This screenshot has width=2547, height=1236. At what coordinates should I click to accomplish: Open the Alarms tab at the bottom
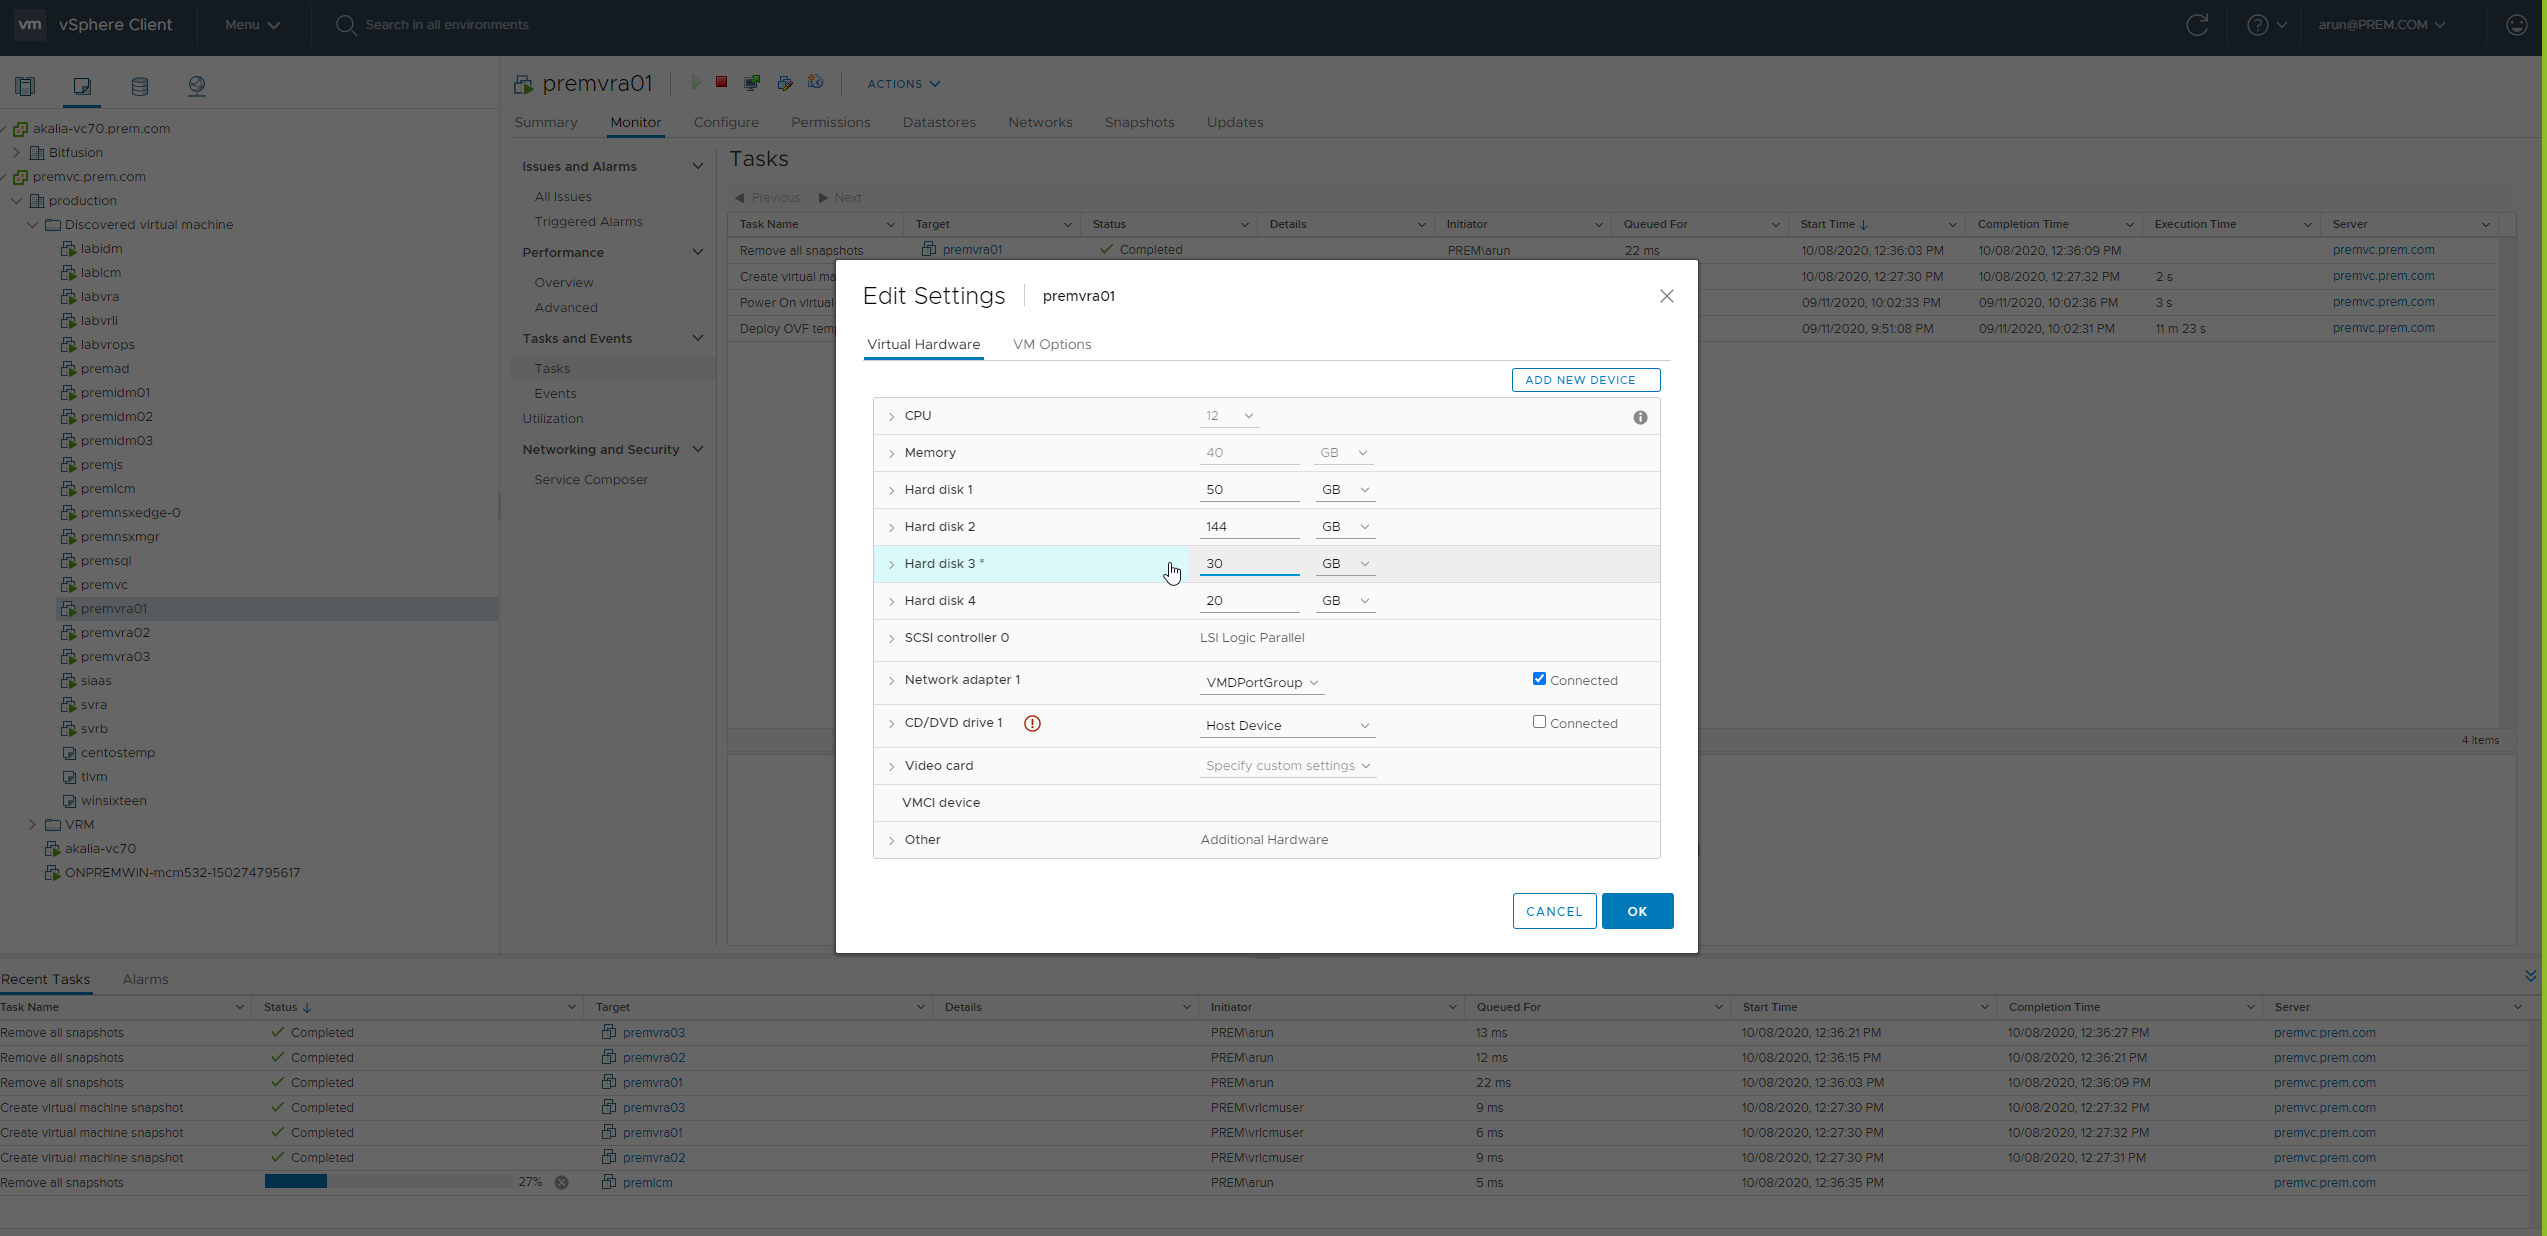(145, 979)
